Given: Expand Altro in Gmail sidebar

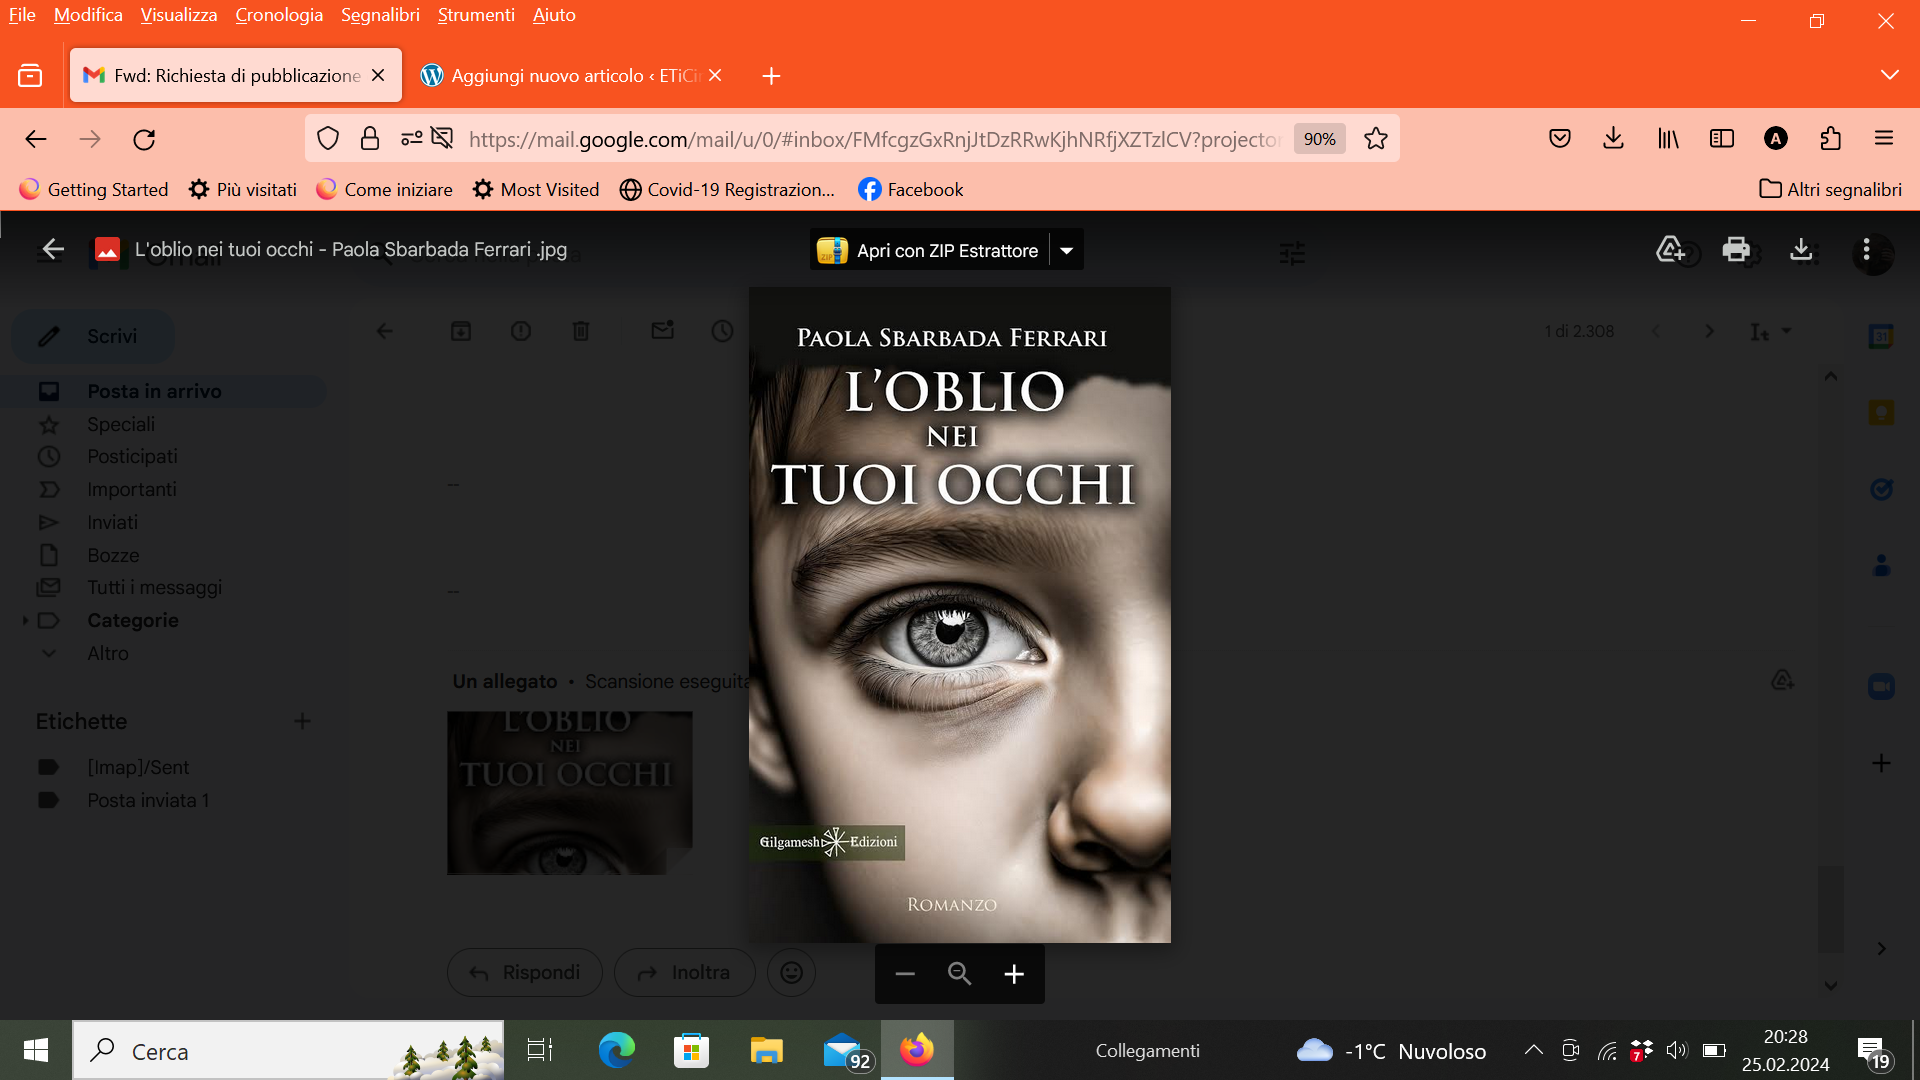Looking at the screenshot, I should [107, 654].
